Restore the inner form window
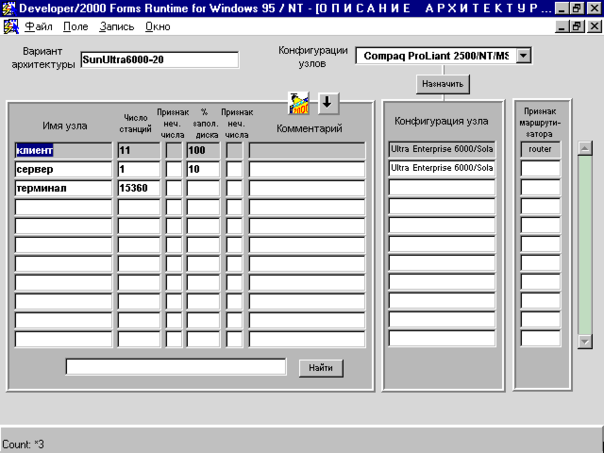 pos(577,27)
